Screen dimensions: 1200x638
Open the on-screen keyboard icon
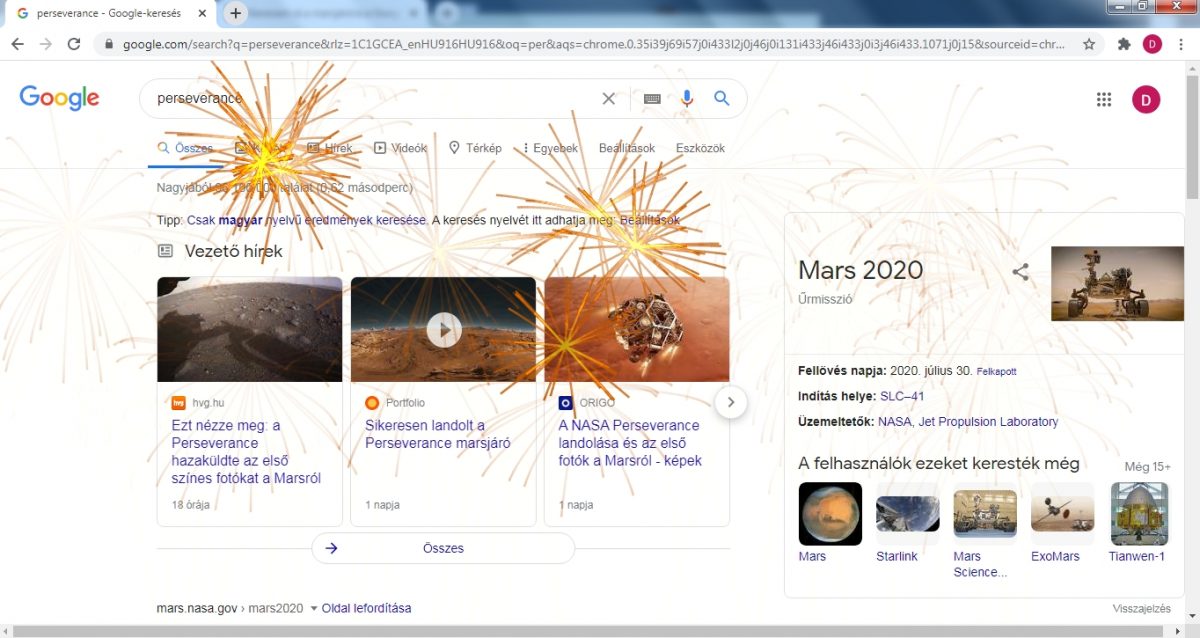click(x=652, y=99)
